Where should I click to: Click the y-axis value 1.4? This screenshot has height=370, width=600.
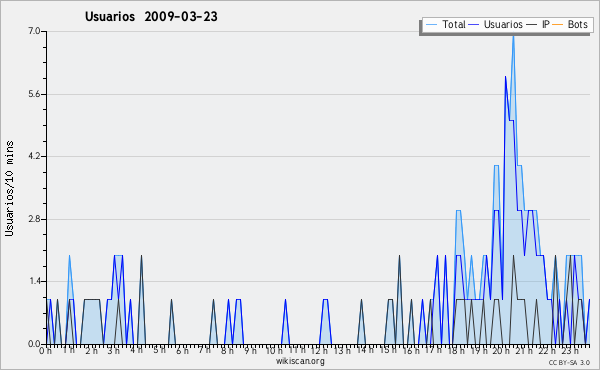click(x=34, y=282)
